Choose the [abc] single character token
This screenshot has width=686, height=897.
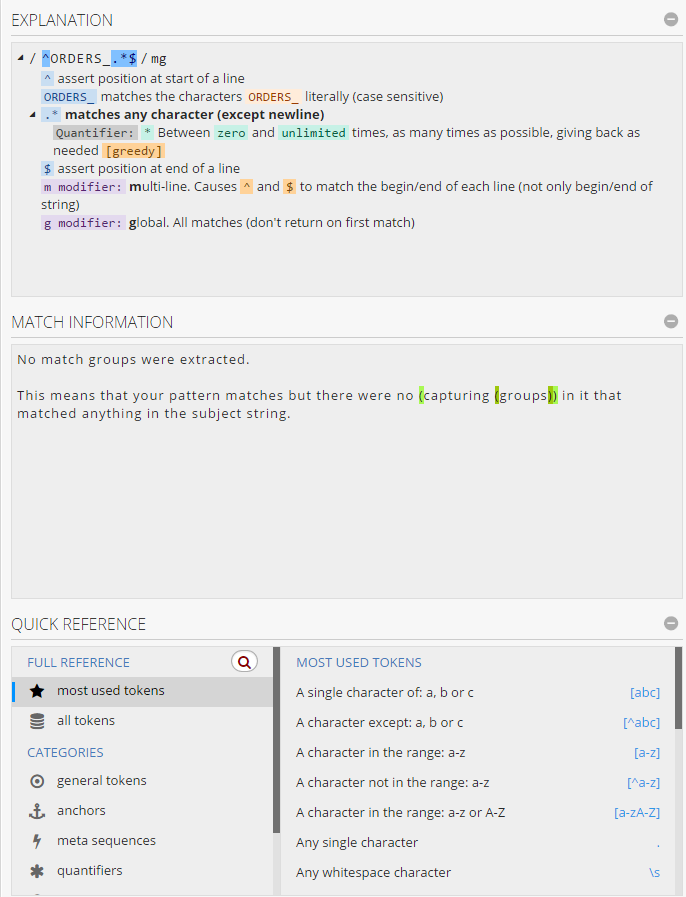click(x=644, y=692)
